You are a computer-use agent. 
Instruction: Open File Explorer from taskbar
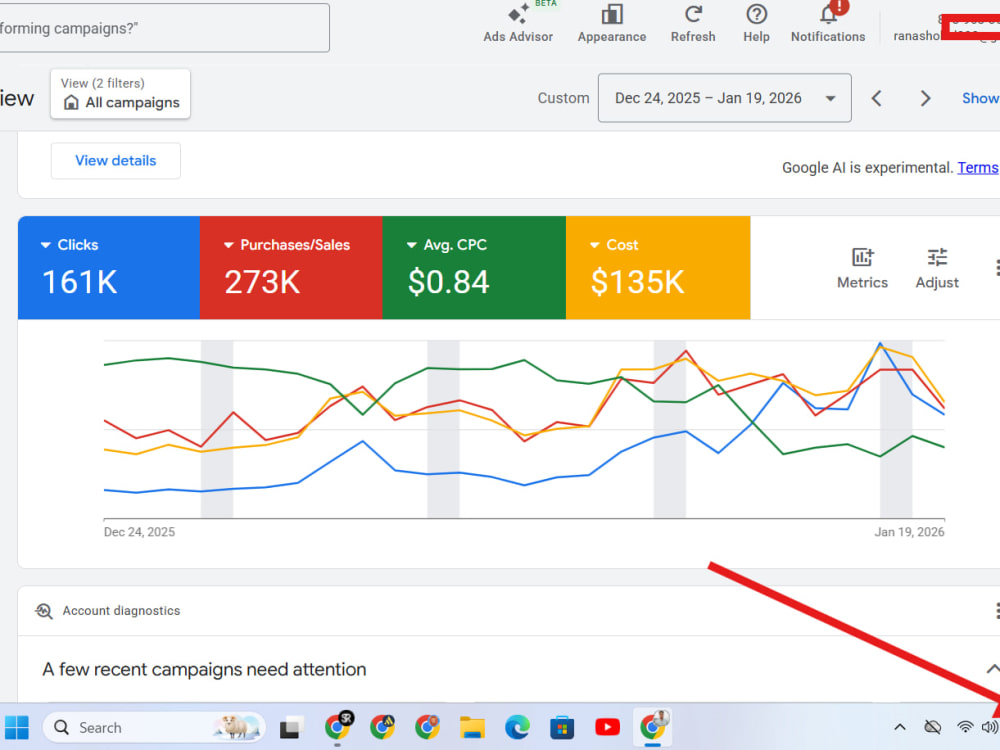click(473, 728)
